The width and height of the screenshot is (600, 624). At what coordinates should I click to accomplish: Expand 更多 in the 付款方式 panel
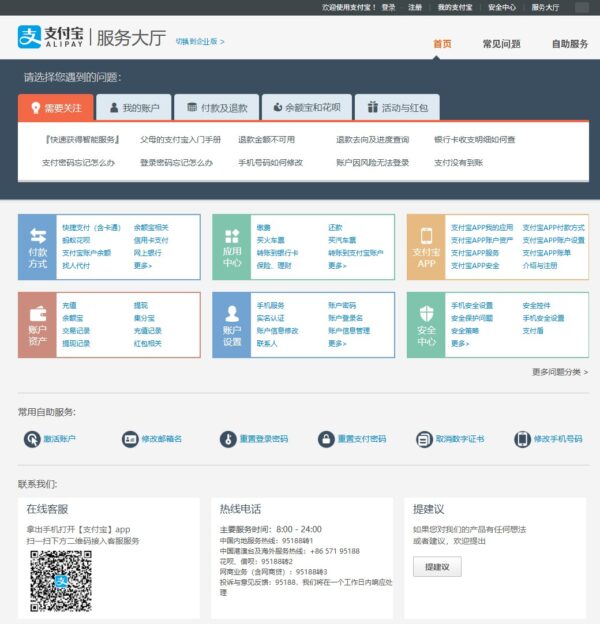[x=142, y=265]
